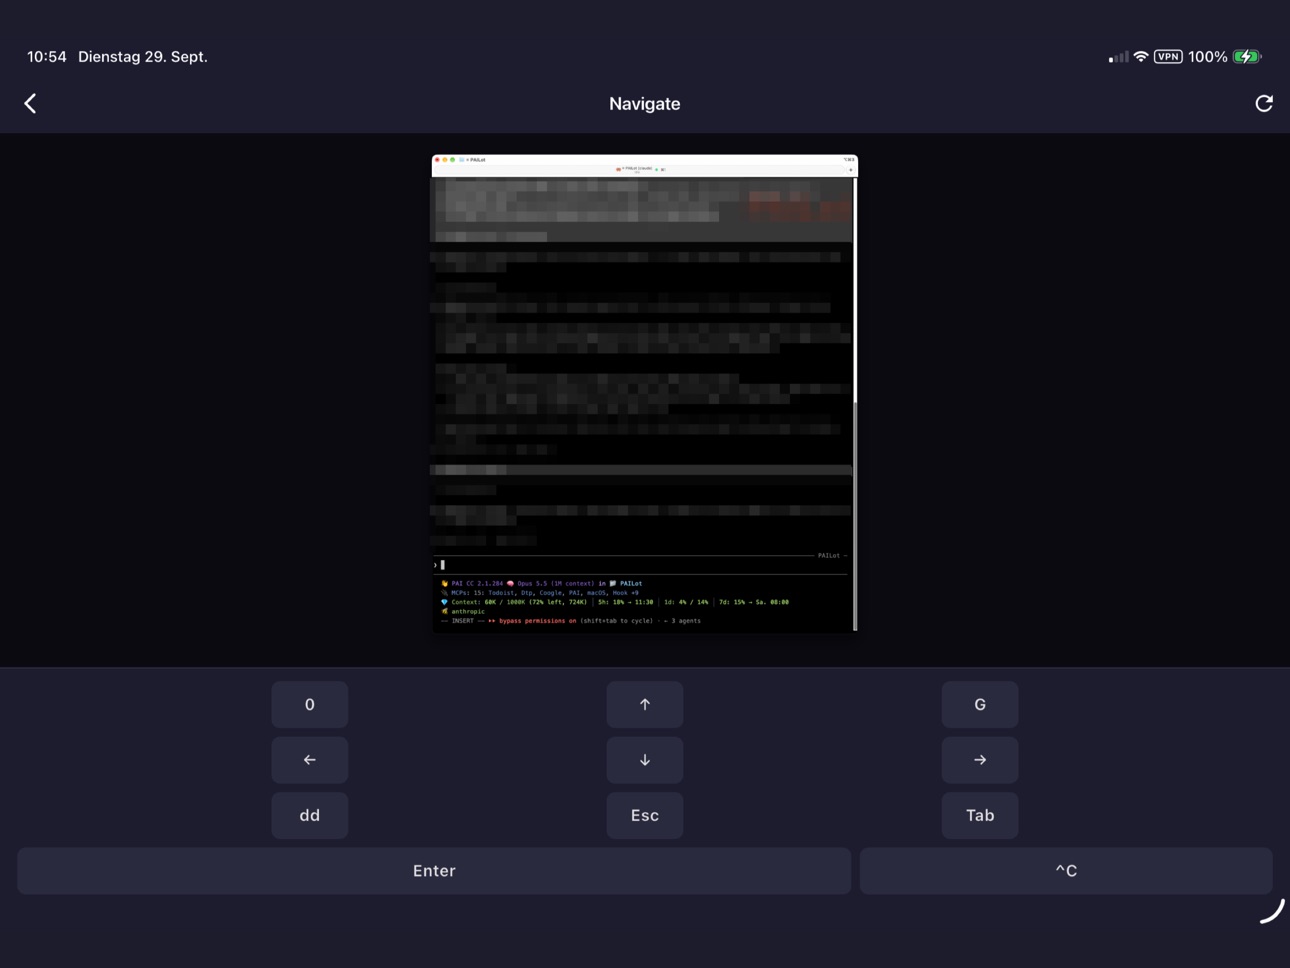Click the '100%' battery percentage text
1290x968 pixels.
1208,57
